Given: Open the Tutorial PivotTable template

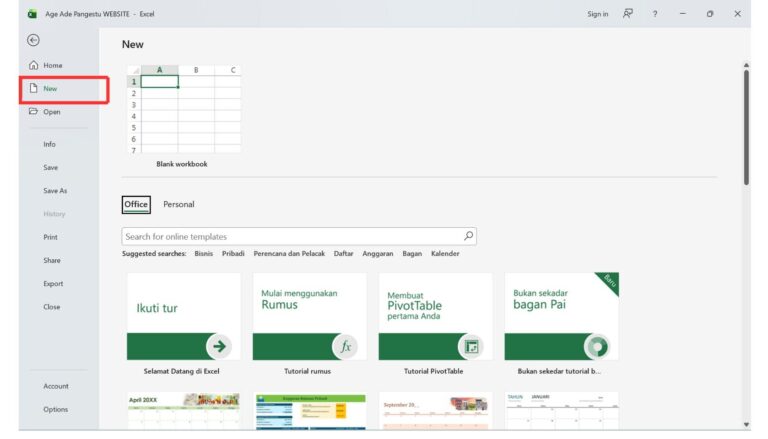Looking at the screenshot, I should pos(435,317).
